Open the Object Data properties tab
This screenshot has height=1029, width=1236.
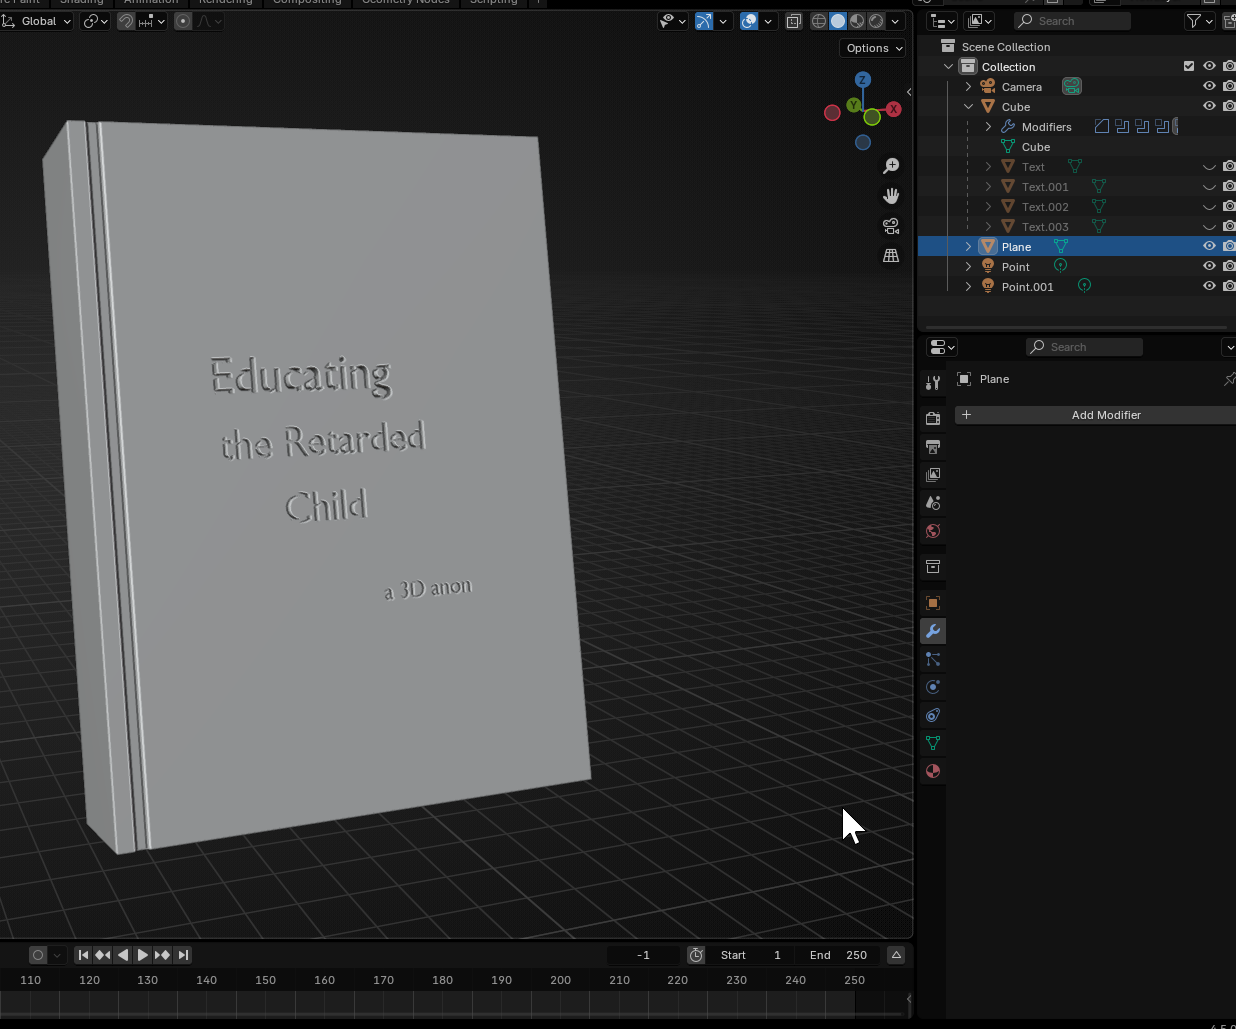point(933,743)
